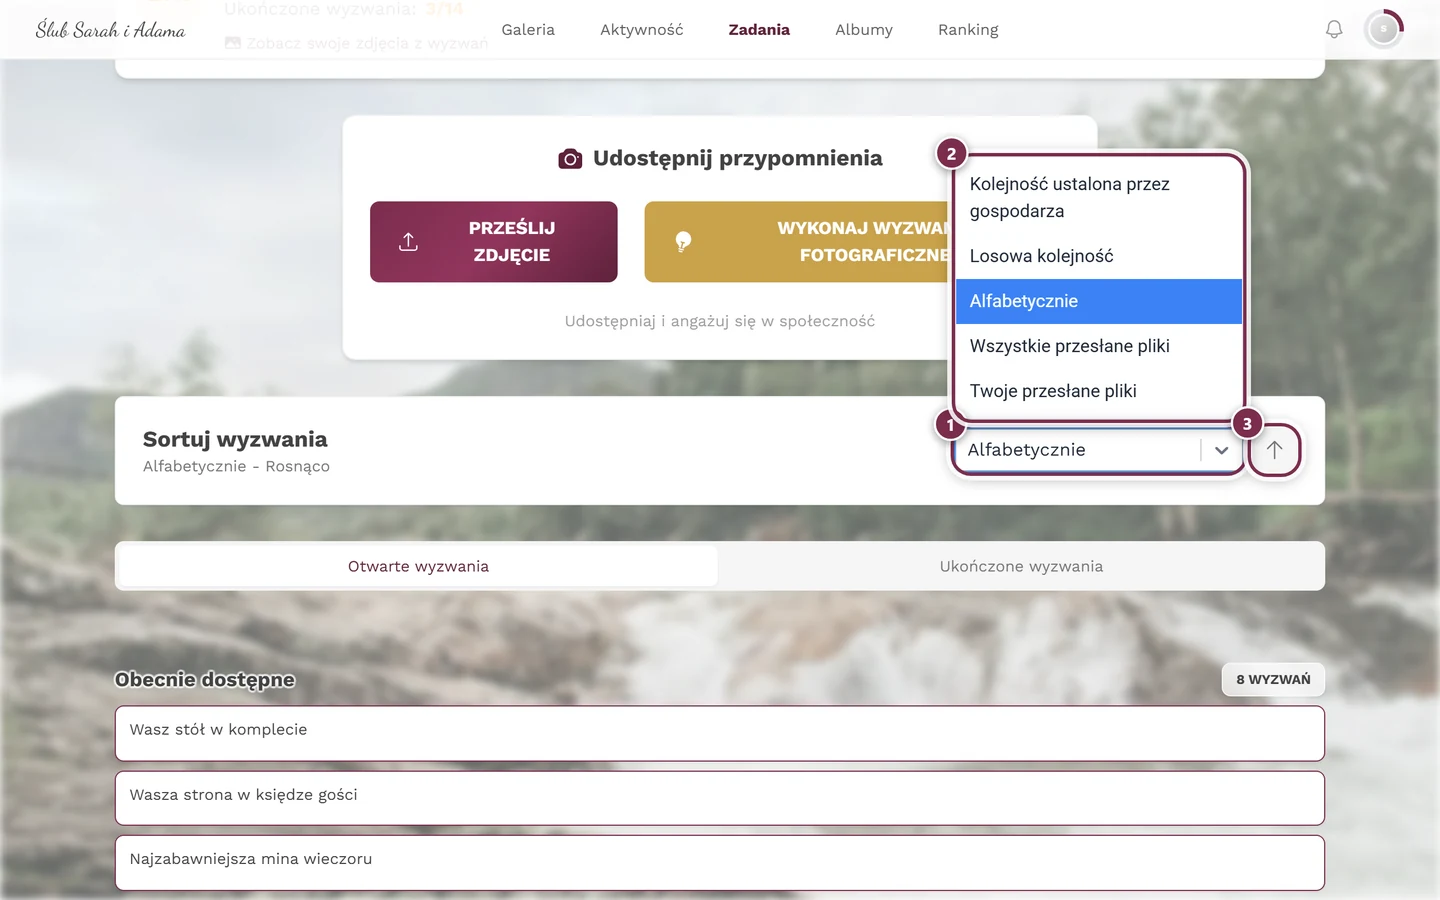The width and height of the screenshot is (1440, 900).
Task: Choose Kolejność ustalona przez gospodarza option
Action: tap(1098, 197)
